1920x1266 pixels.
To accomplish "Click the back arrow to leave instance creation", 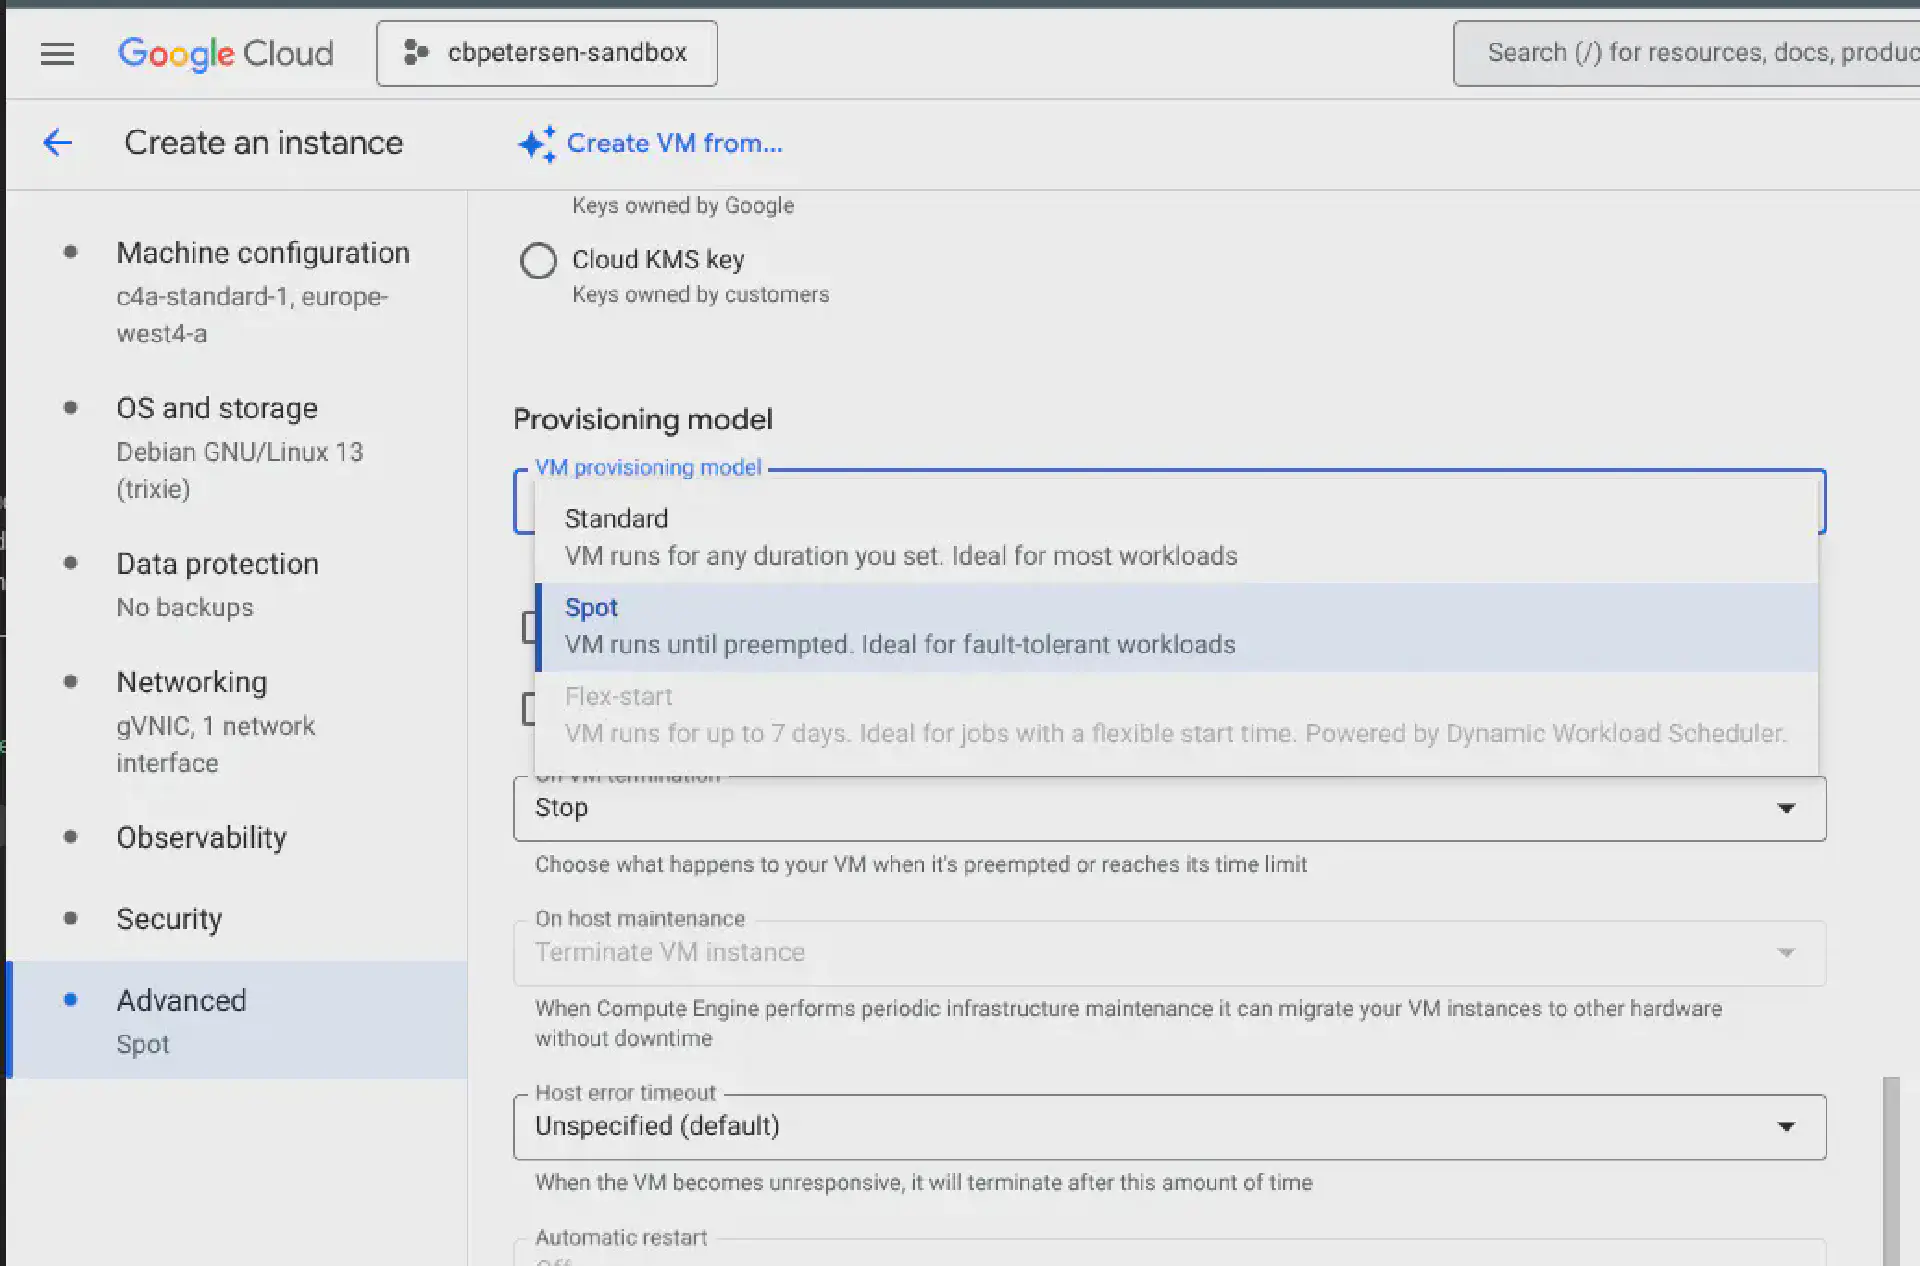I will (57, 143).
